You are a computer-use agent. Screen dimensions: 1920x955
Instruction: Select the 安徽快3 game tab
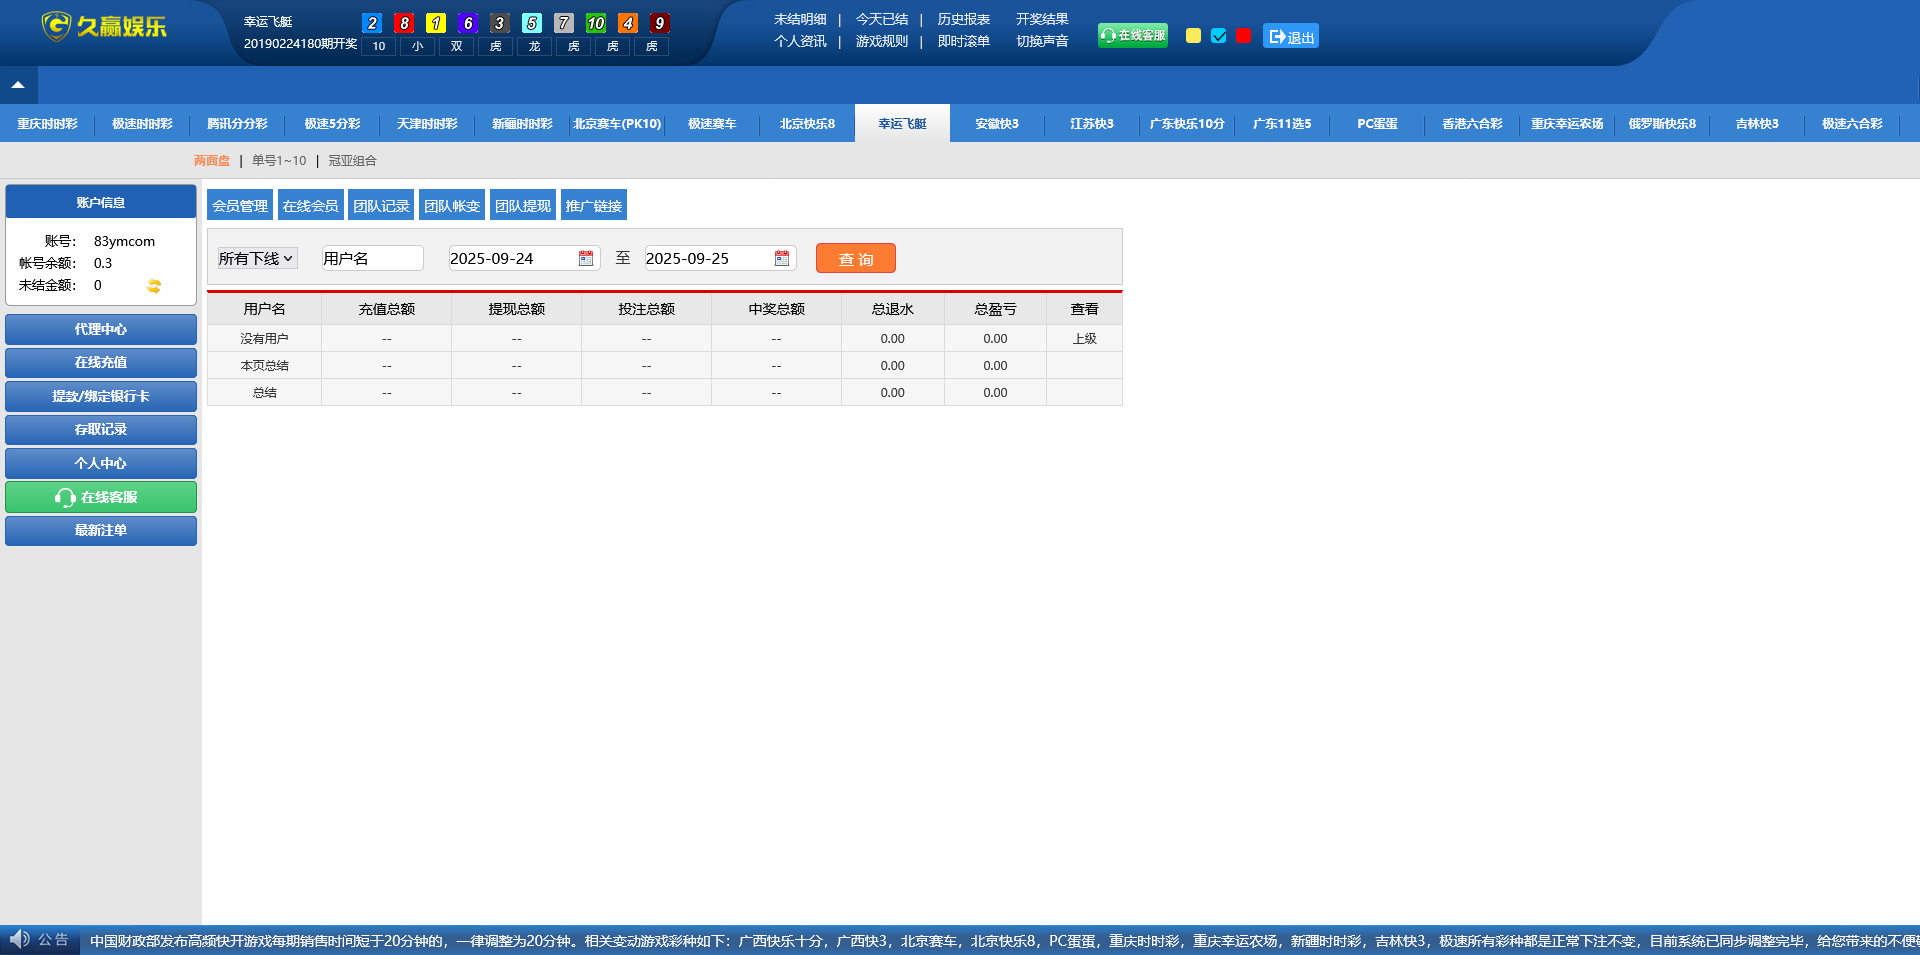tap(997, 124)
